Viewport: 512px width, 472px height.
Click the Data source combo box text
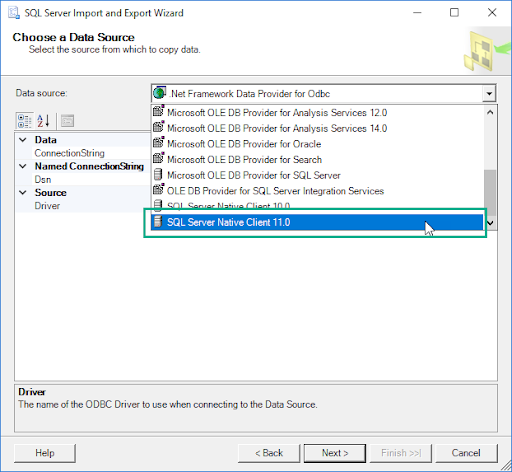coord(250,94)
